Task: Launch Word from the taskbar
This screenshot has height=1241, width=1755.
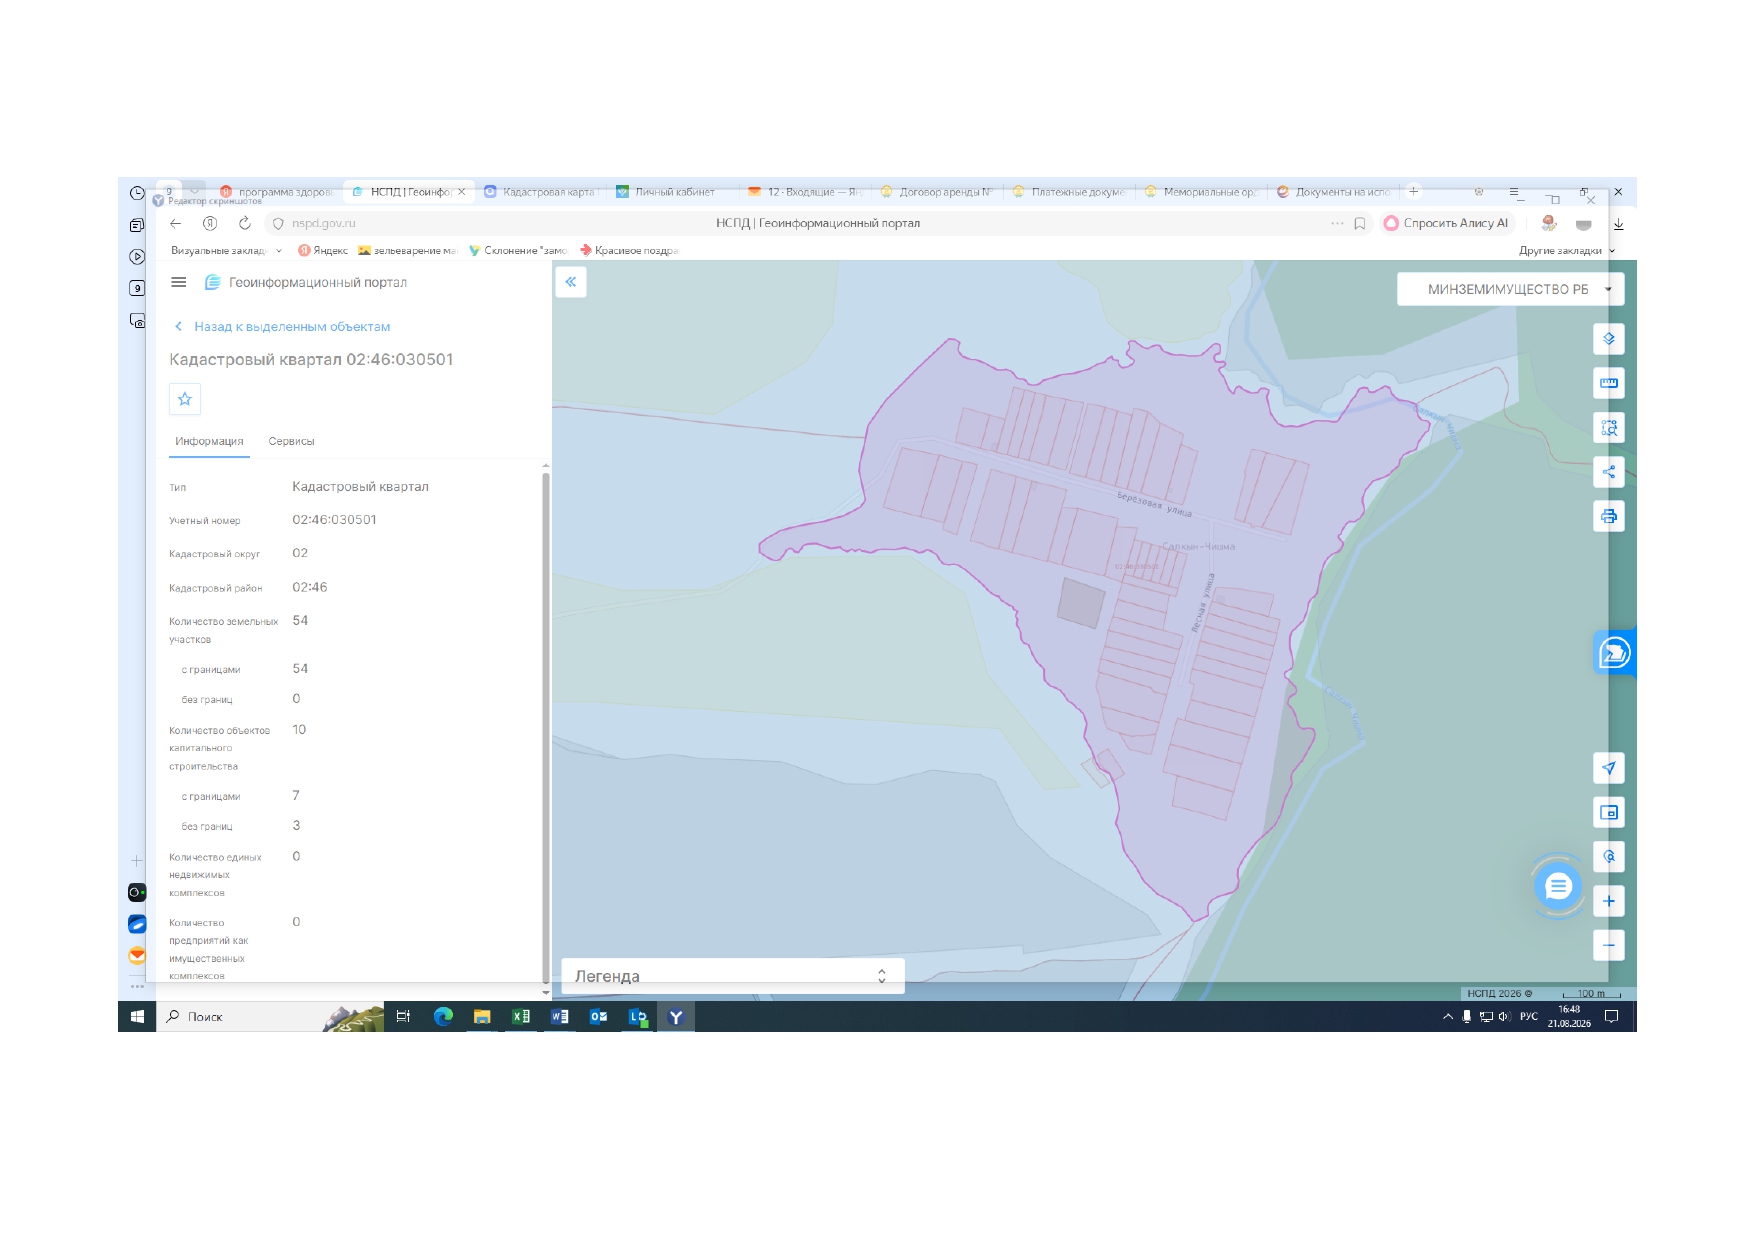Action: [x=560, y=1017]
